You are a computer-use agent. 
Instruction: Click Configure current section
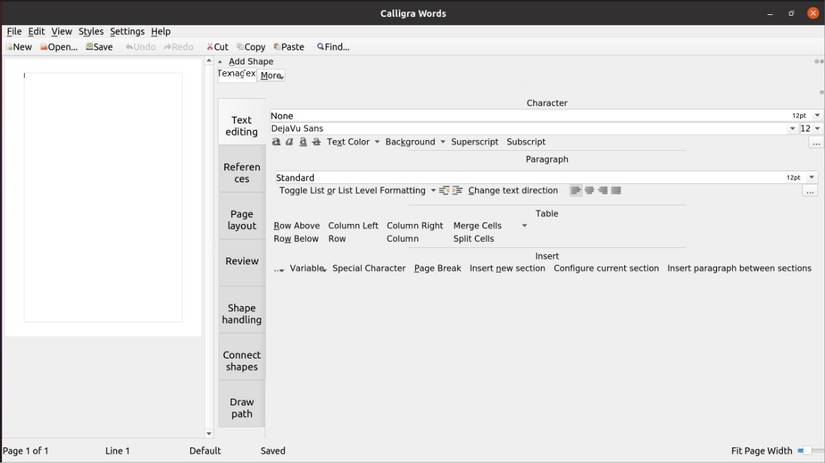click(x=606, y=268)
